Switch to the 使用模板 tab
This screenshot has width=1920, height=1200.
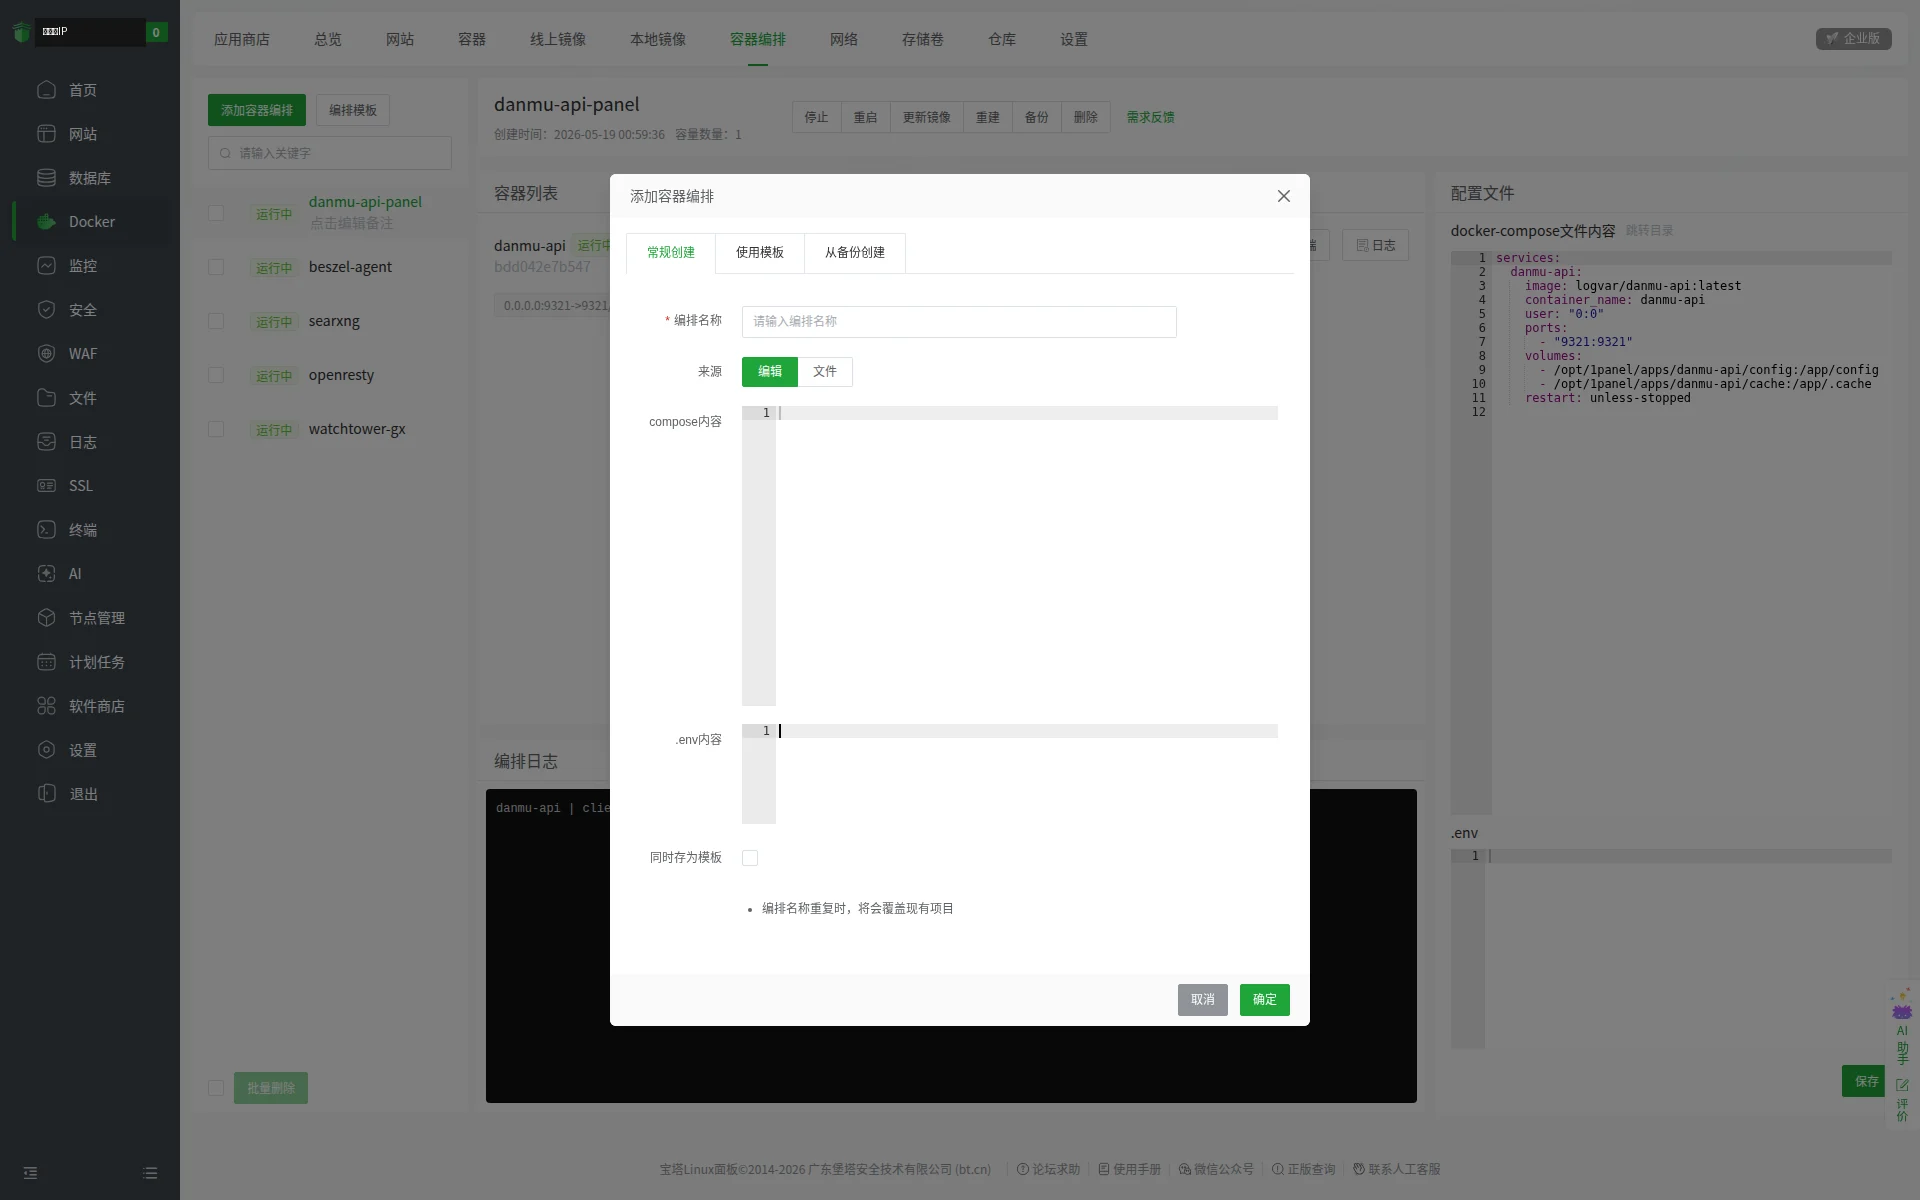click(x=760, y=253)
